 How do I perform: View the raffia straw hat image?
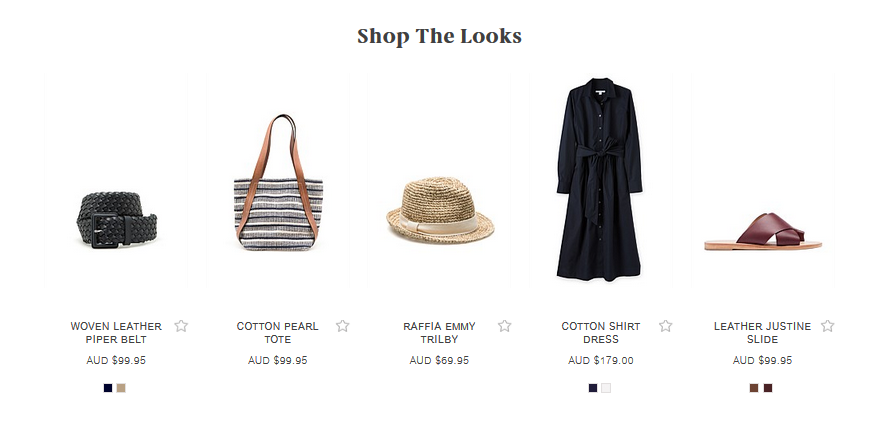[x=440, y=179]
